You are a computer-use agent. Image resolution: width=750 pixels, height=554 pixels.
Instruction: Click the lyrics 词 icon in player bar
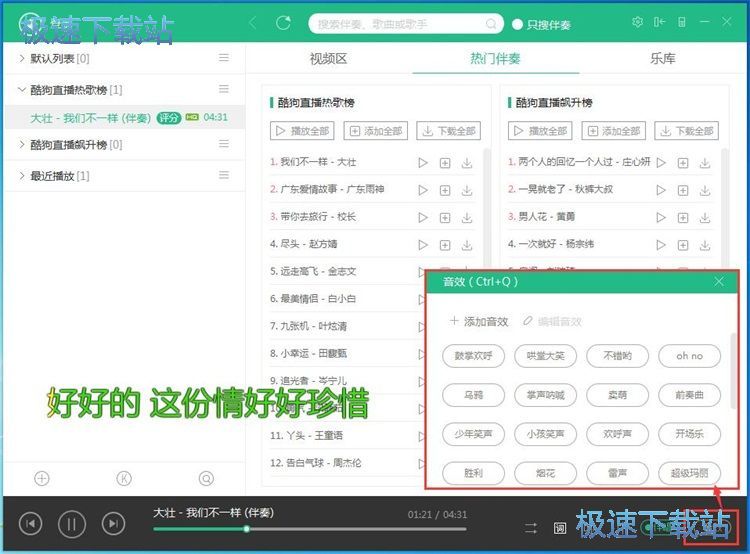[560, 527]
